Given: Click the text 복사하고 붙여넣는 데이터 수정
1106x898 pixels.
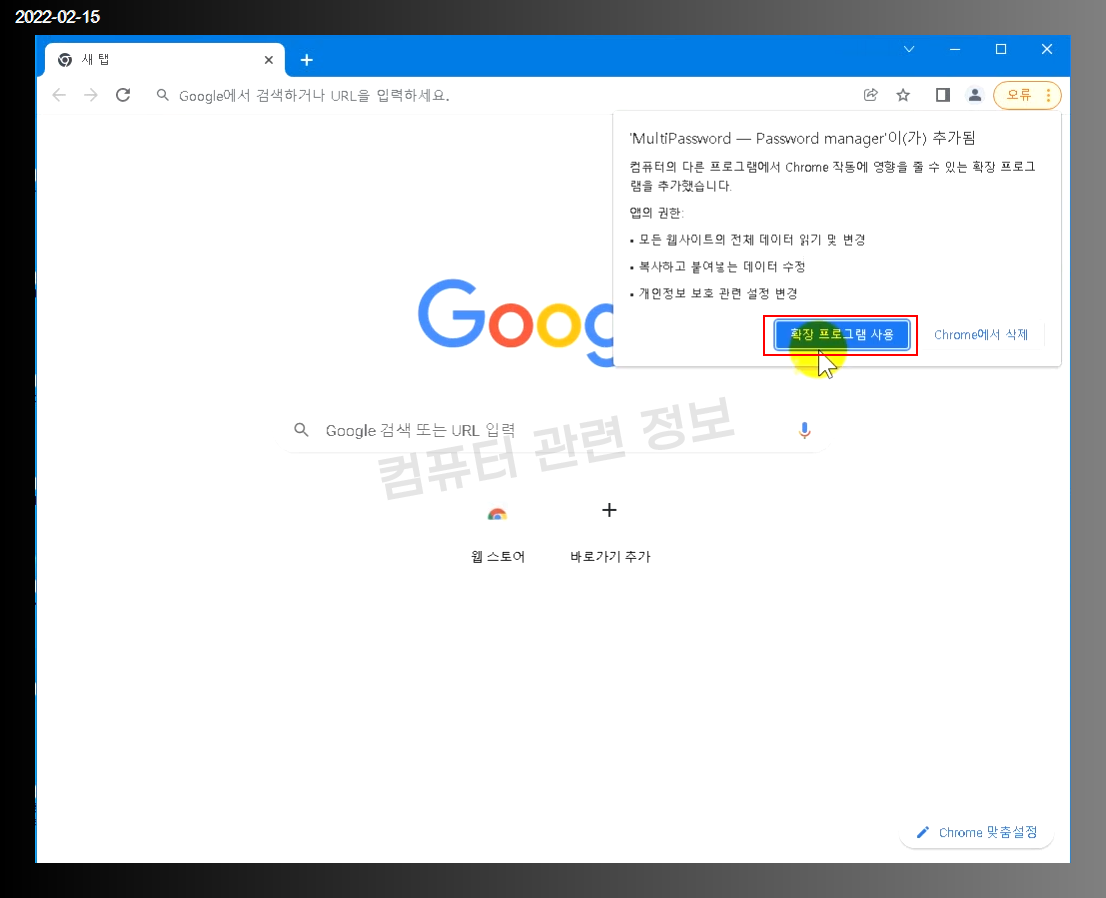Looking at the screenshot, I should pyautogui.click(x=722, y=267).
